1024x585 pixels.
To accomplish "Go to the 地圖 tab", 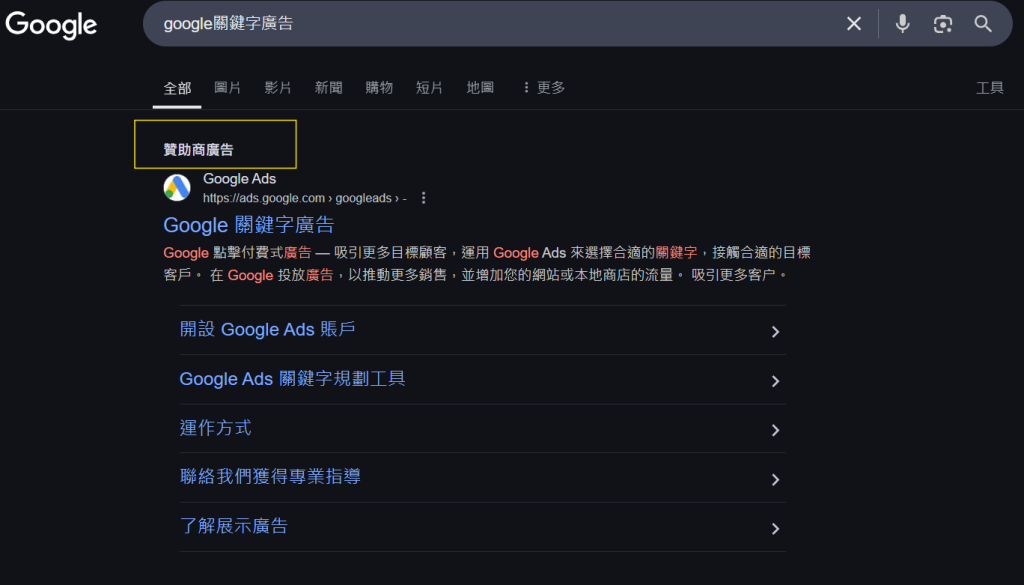I will (480, 87).
